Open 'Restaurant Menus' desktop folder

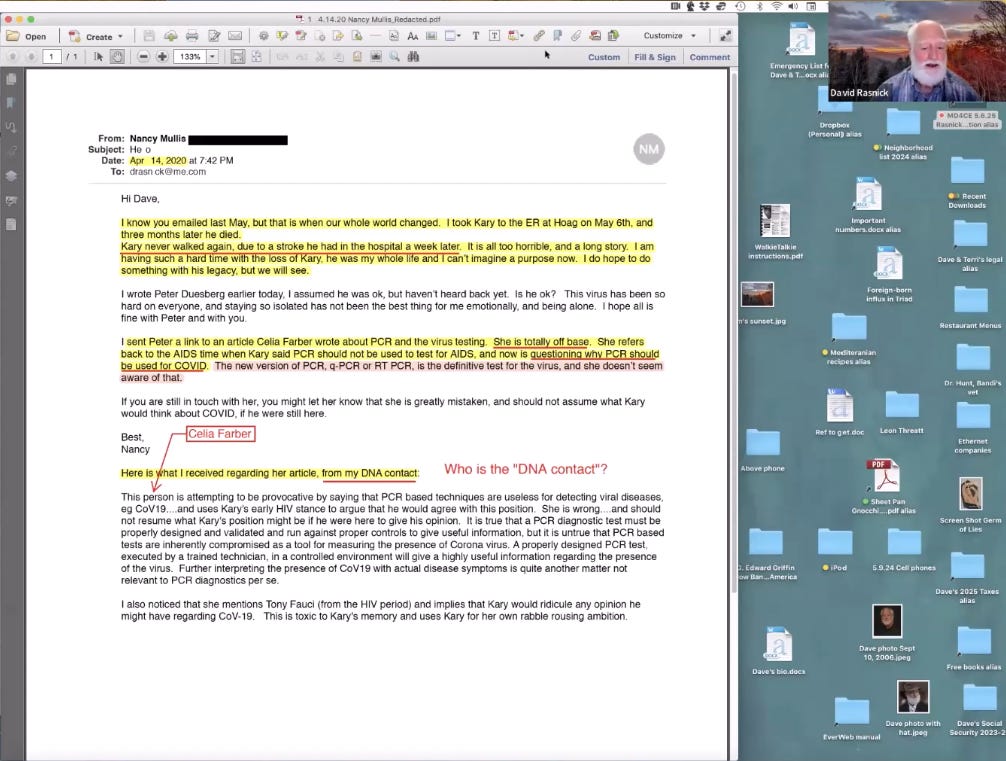tap(970, 307)
